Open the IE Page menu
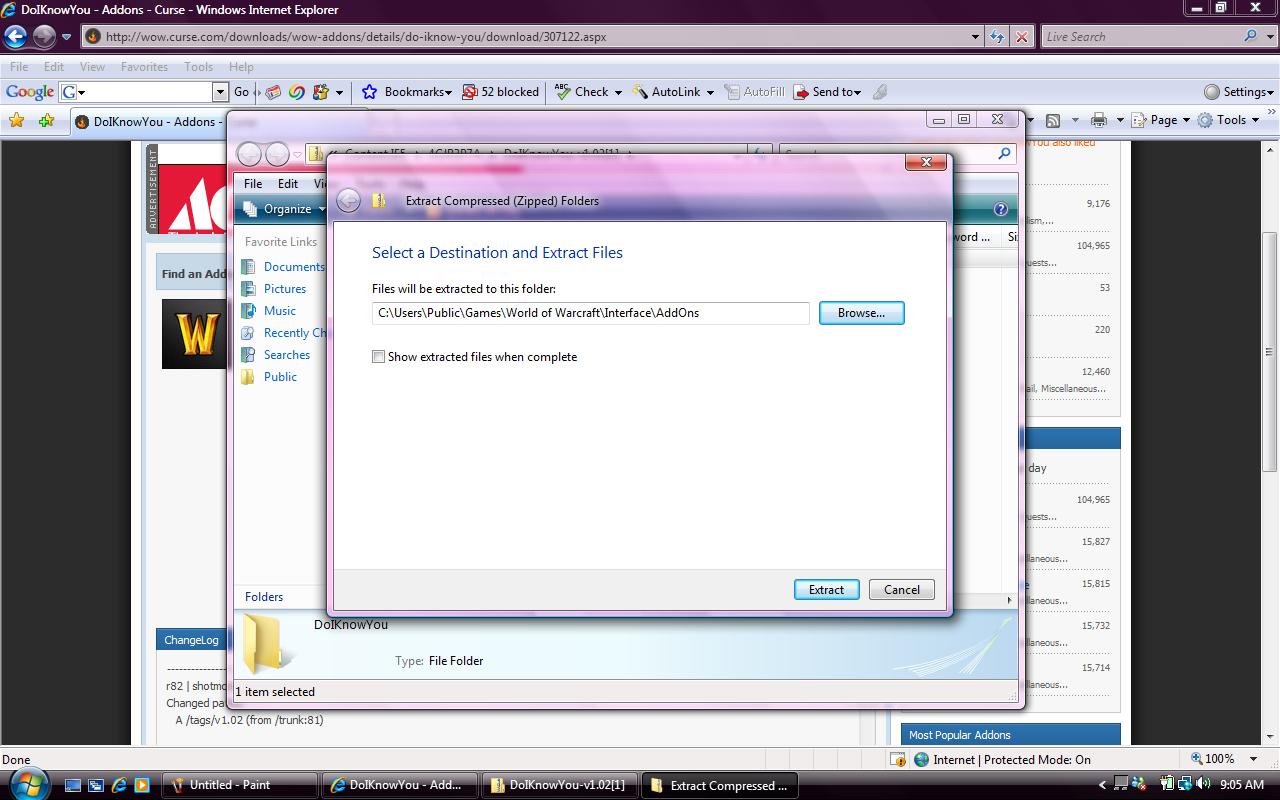 1160,120
